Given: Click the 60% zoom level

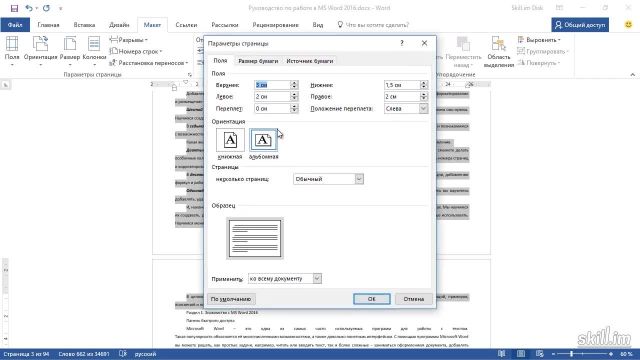Looking at the screenshot, I should 626,354.
